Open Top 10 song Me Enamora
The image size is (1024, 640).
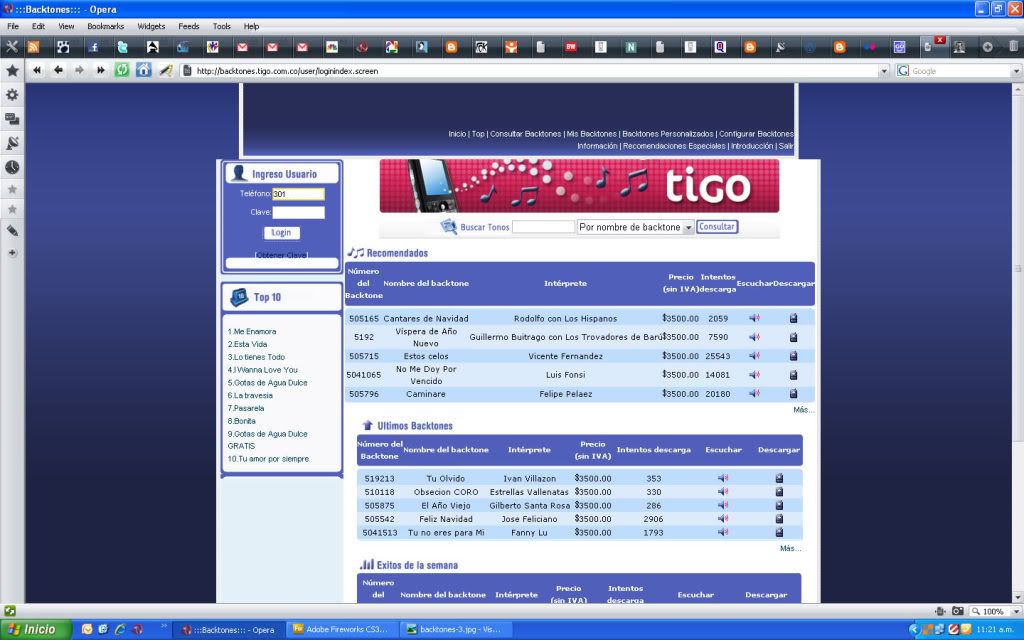click(251, 331)
